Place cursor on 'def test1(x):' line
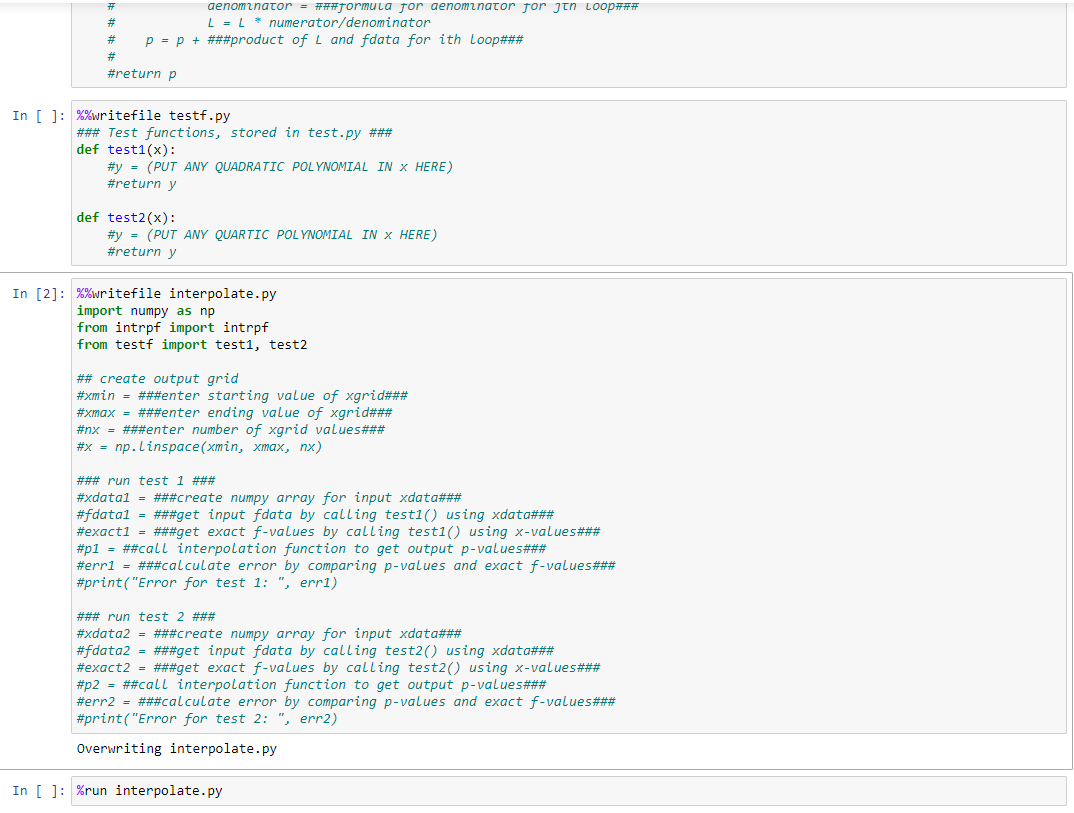The image size is (1074, 813). pyautogui.click(x=126, y=150)
